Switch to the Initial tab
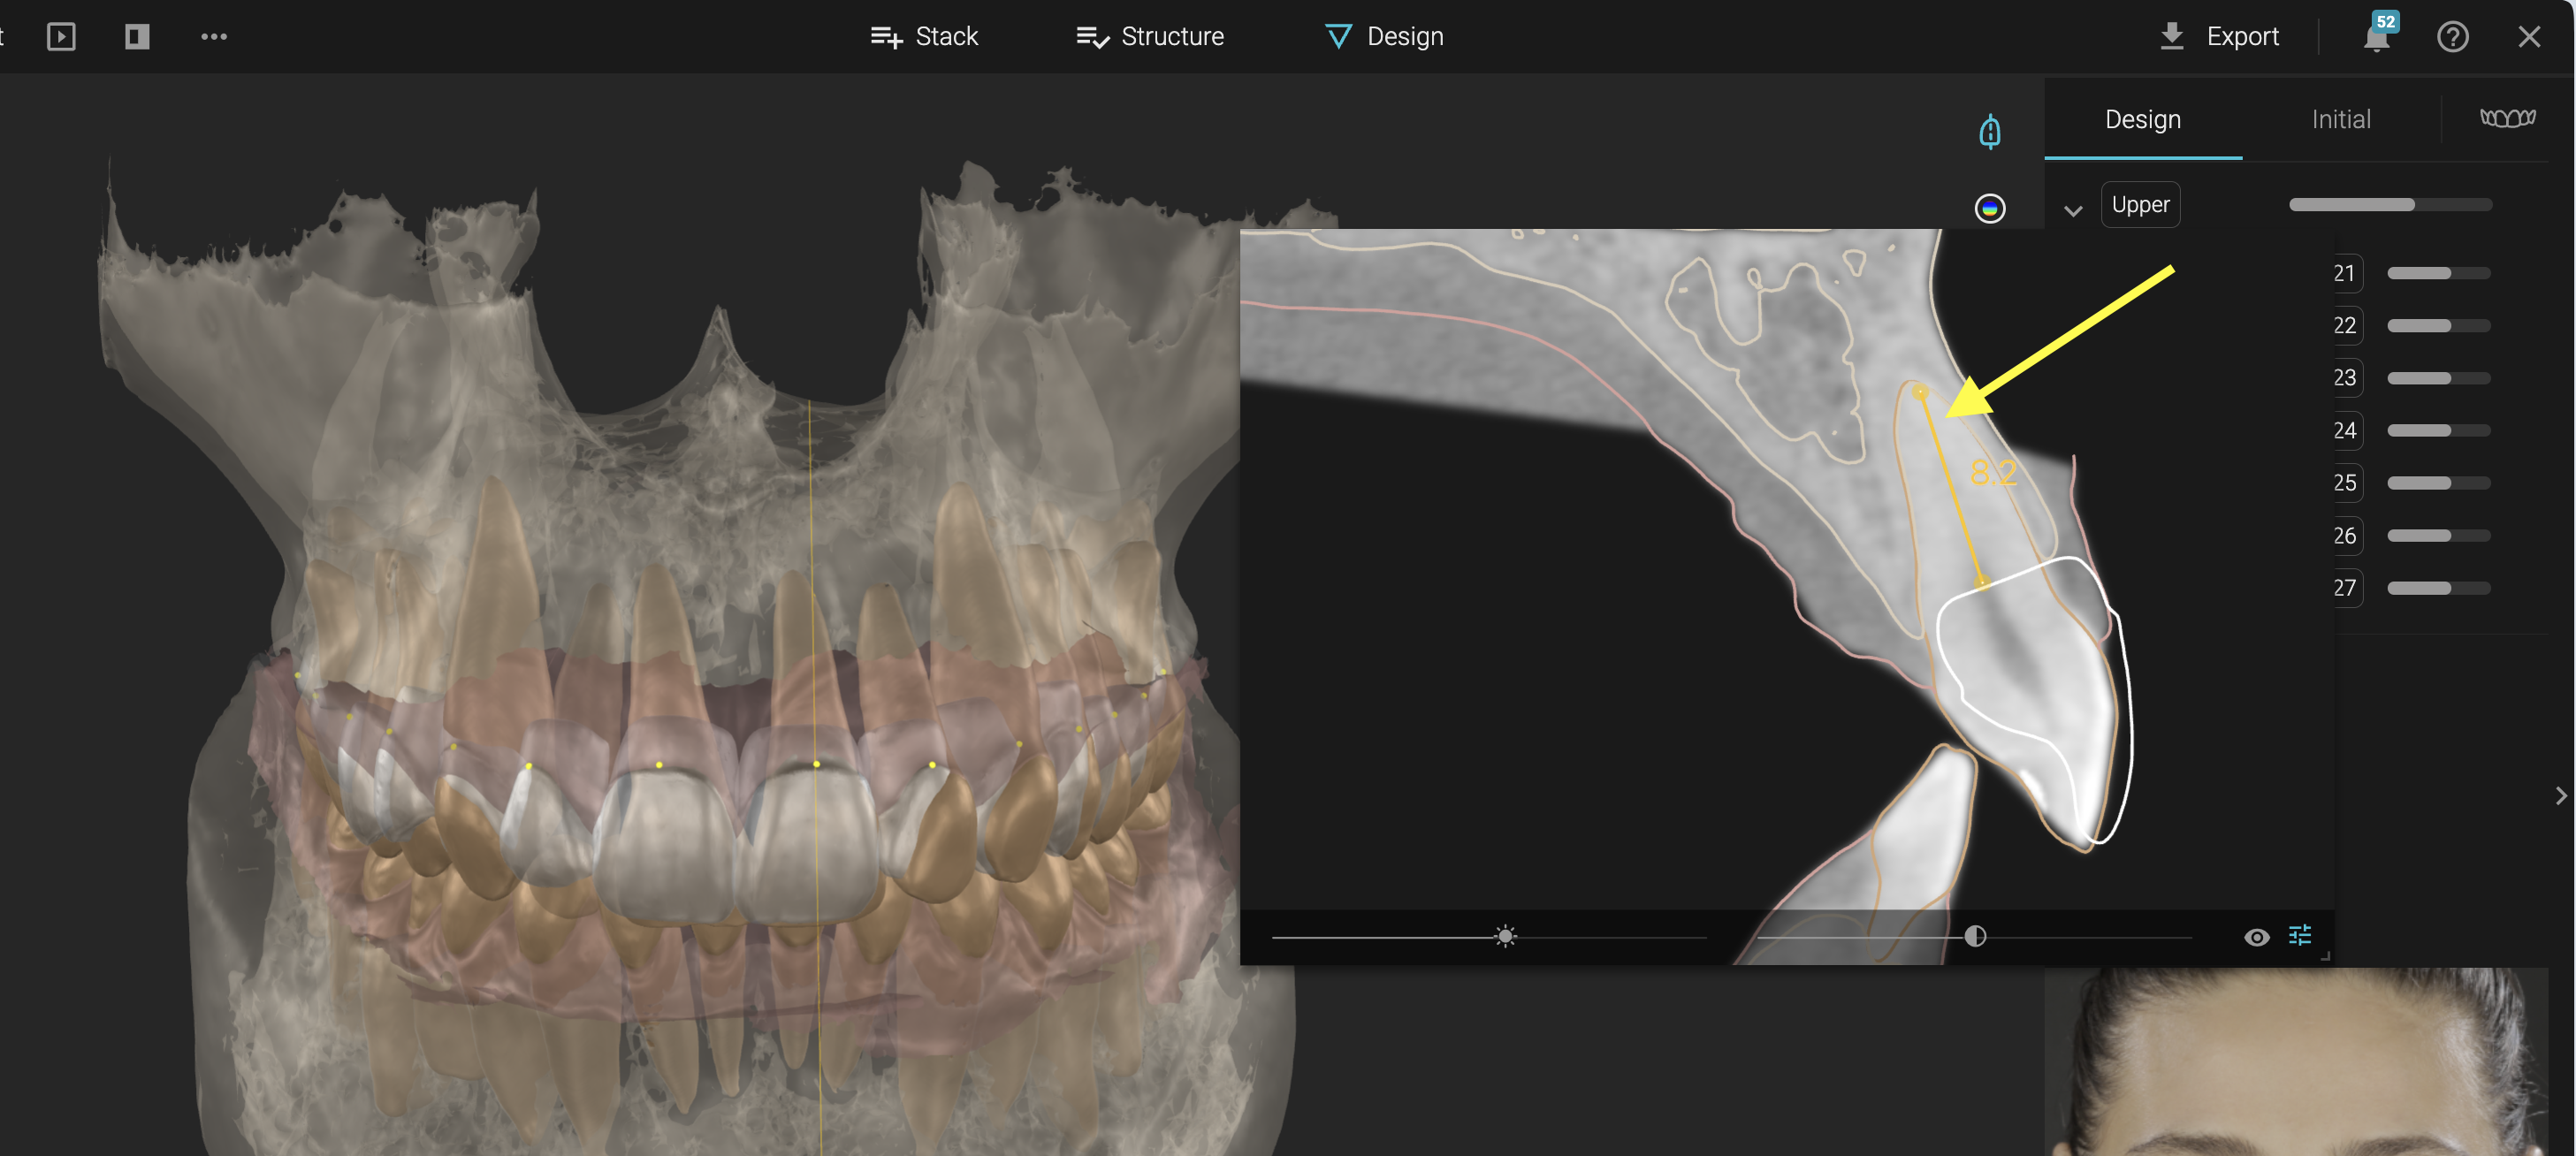The image size is (2576, 1156). click(2340, 120)
